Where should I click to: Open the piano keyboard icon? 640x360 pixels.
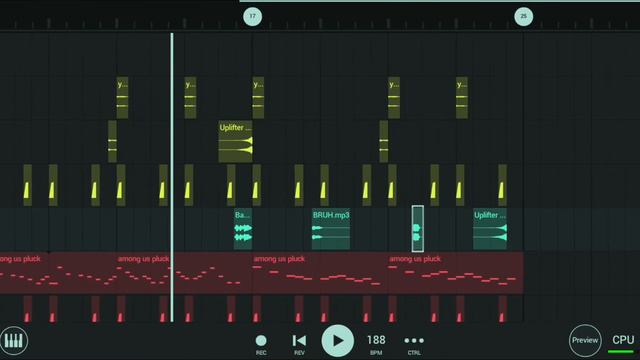(13, 340)
